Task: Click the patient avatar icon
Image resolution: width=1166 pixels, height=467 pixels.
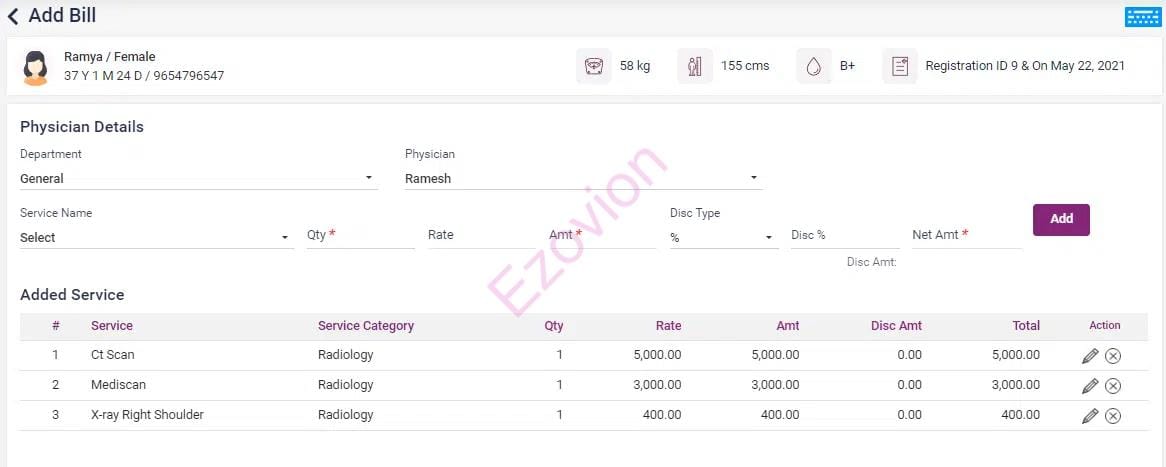Action: (36, 67)
